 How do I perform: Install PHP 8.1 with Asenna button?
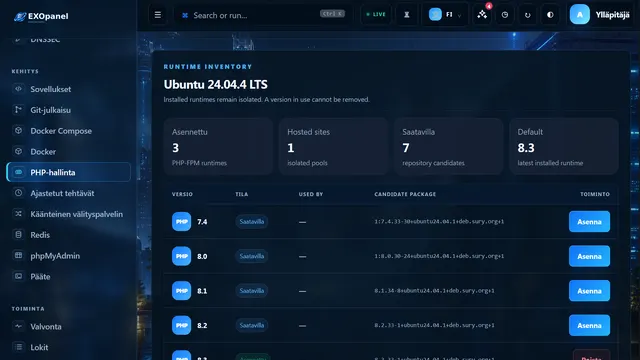coord(589,291)
